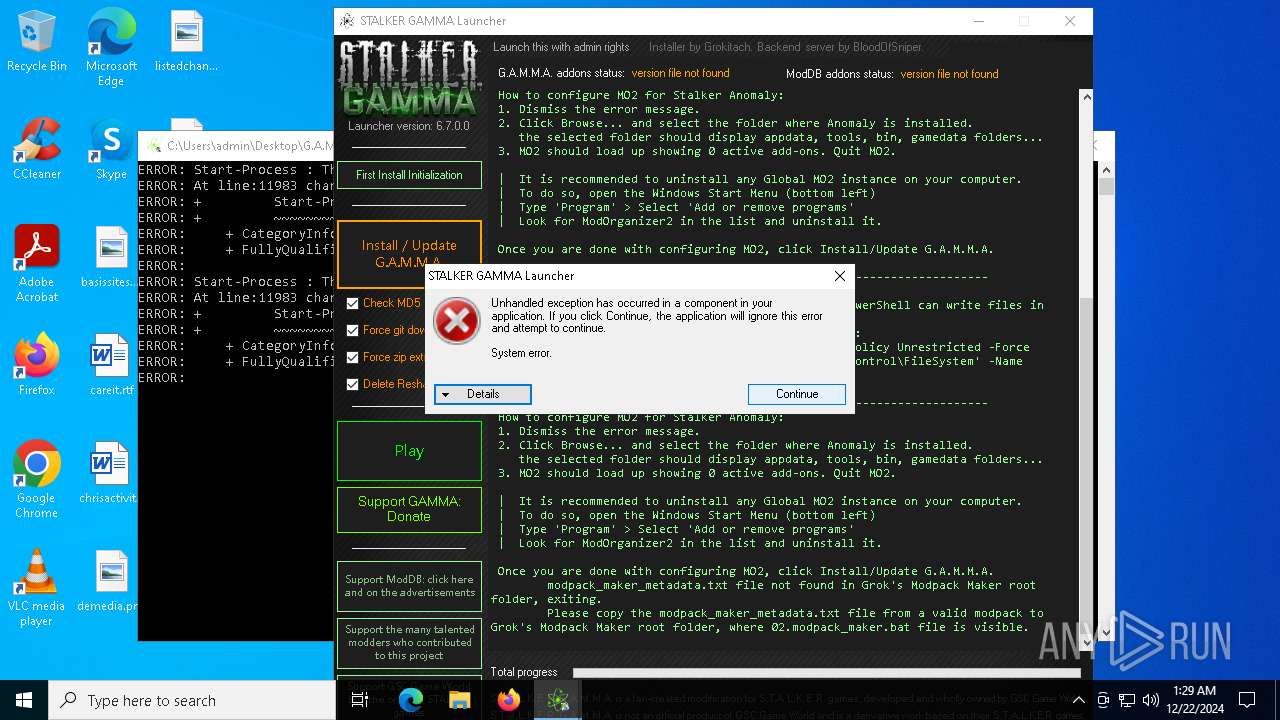Open network status tray icon

click(1127, 700)
